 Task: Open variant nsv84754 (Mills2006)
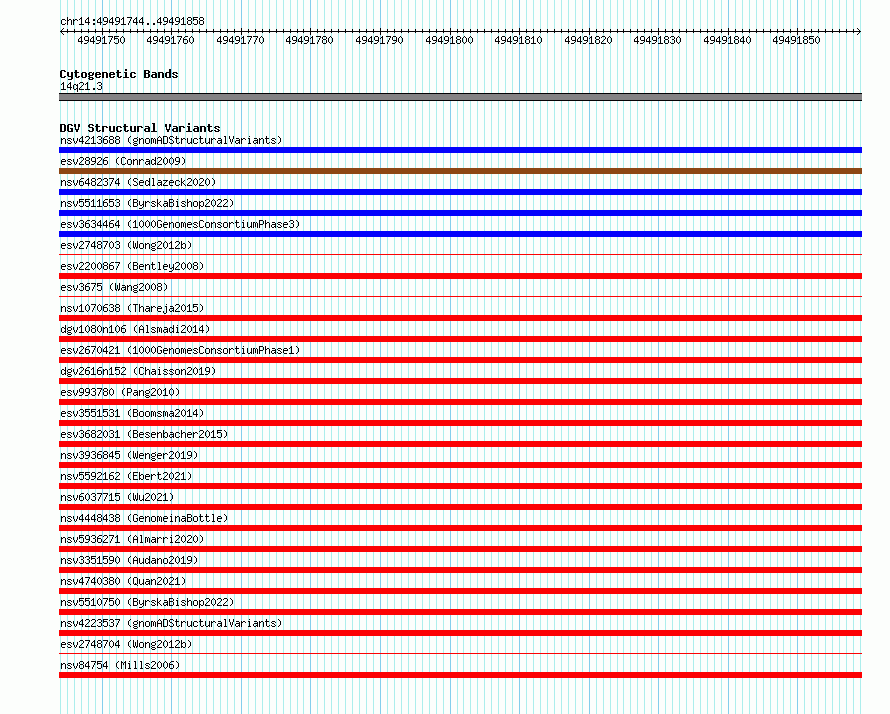coord(120,665)
